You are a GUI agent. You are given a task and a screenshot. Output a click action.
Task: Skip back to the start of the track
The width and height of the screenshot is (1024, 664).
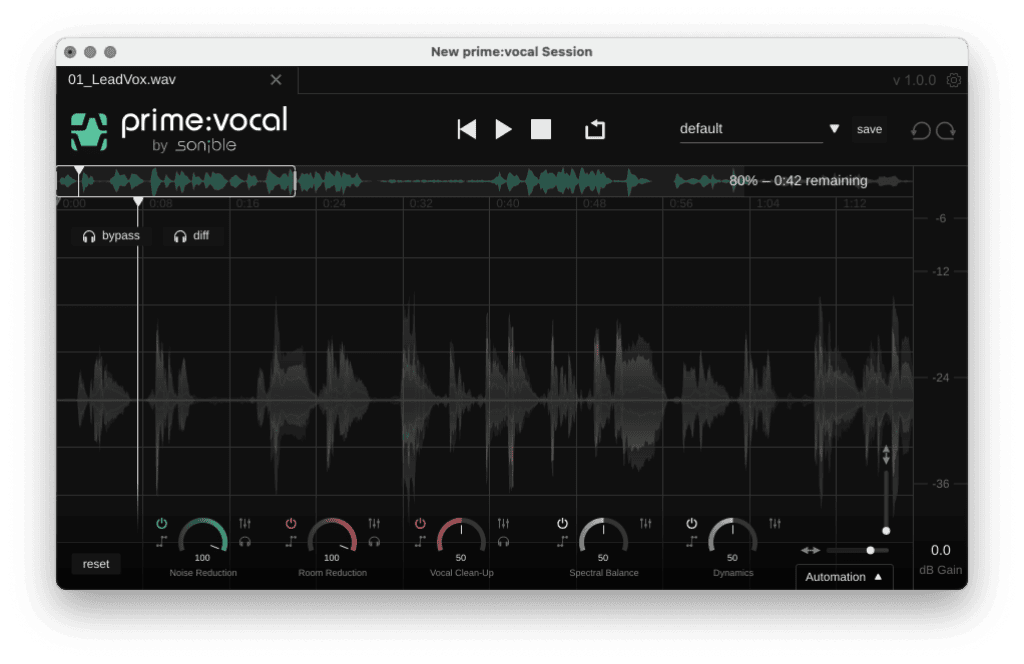tap(467, 129)
